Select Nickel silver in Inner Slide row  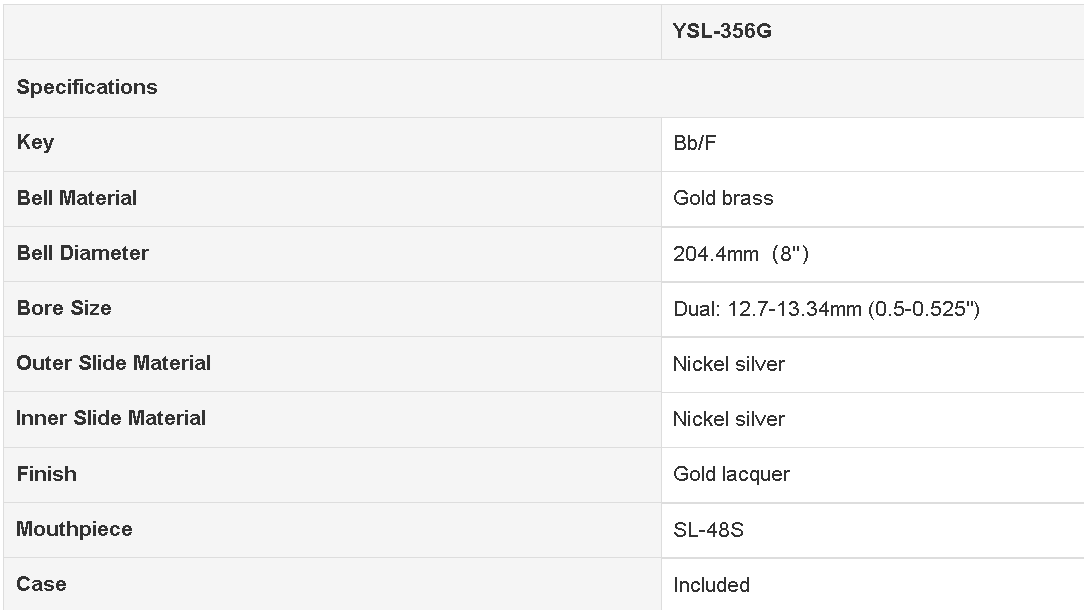pyautogui.click(x=729, y=419)
